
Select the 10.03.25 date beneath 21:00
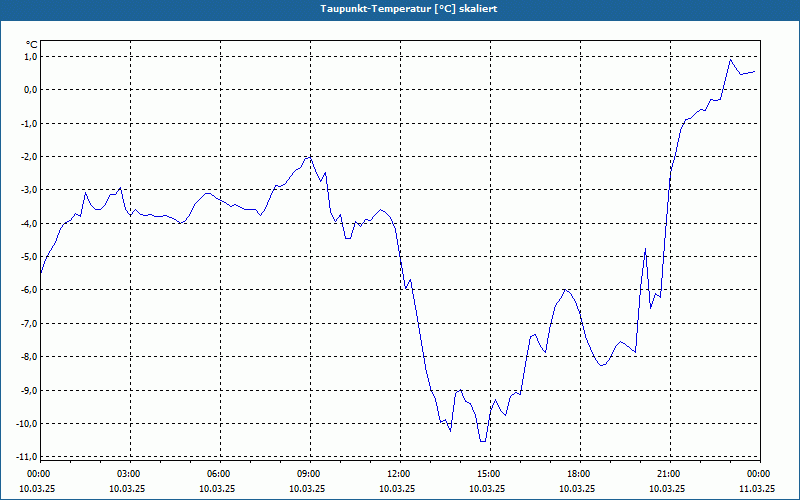(x=667, y=488)
